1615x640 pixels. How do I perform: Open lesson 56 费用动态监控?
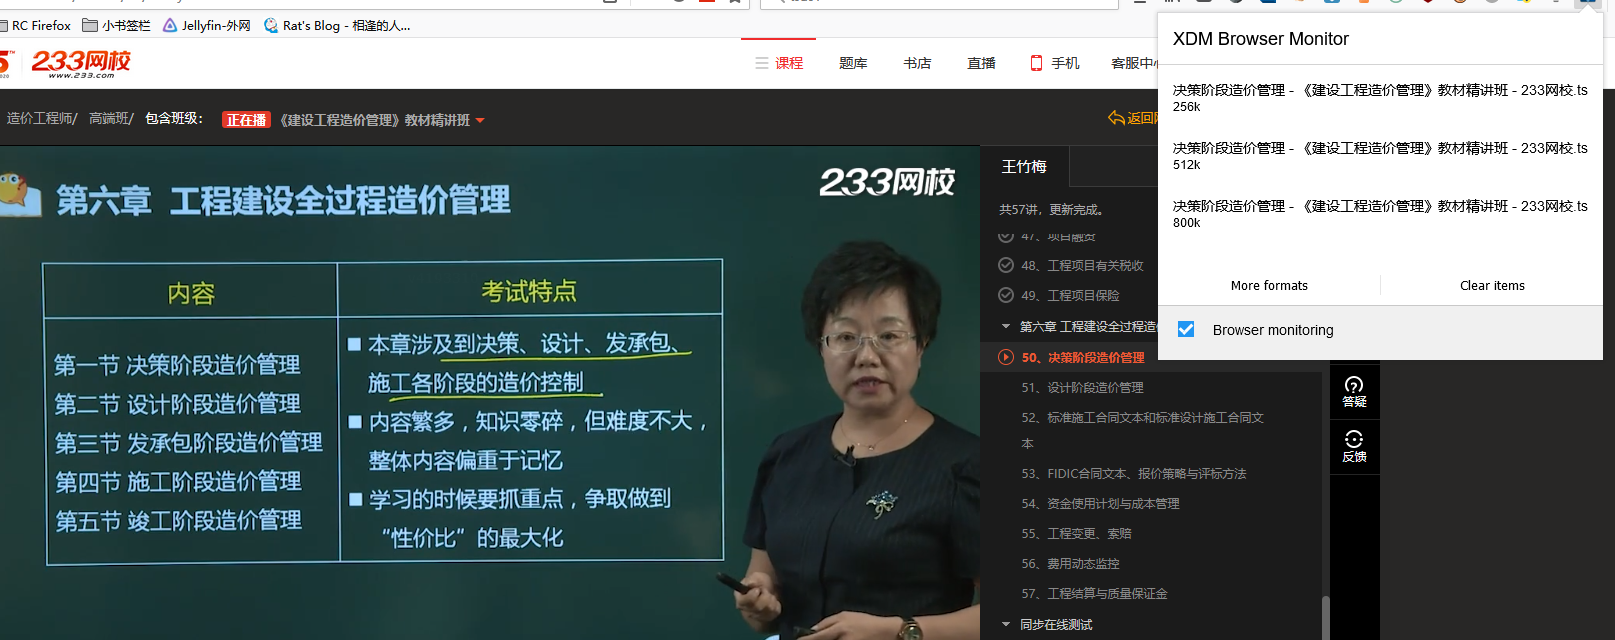[x=1070, y=563]
